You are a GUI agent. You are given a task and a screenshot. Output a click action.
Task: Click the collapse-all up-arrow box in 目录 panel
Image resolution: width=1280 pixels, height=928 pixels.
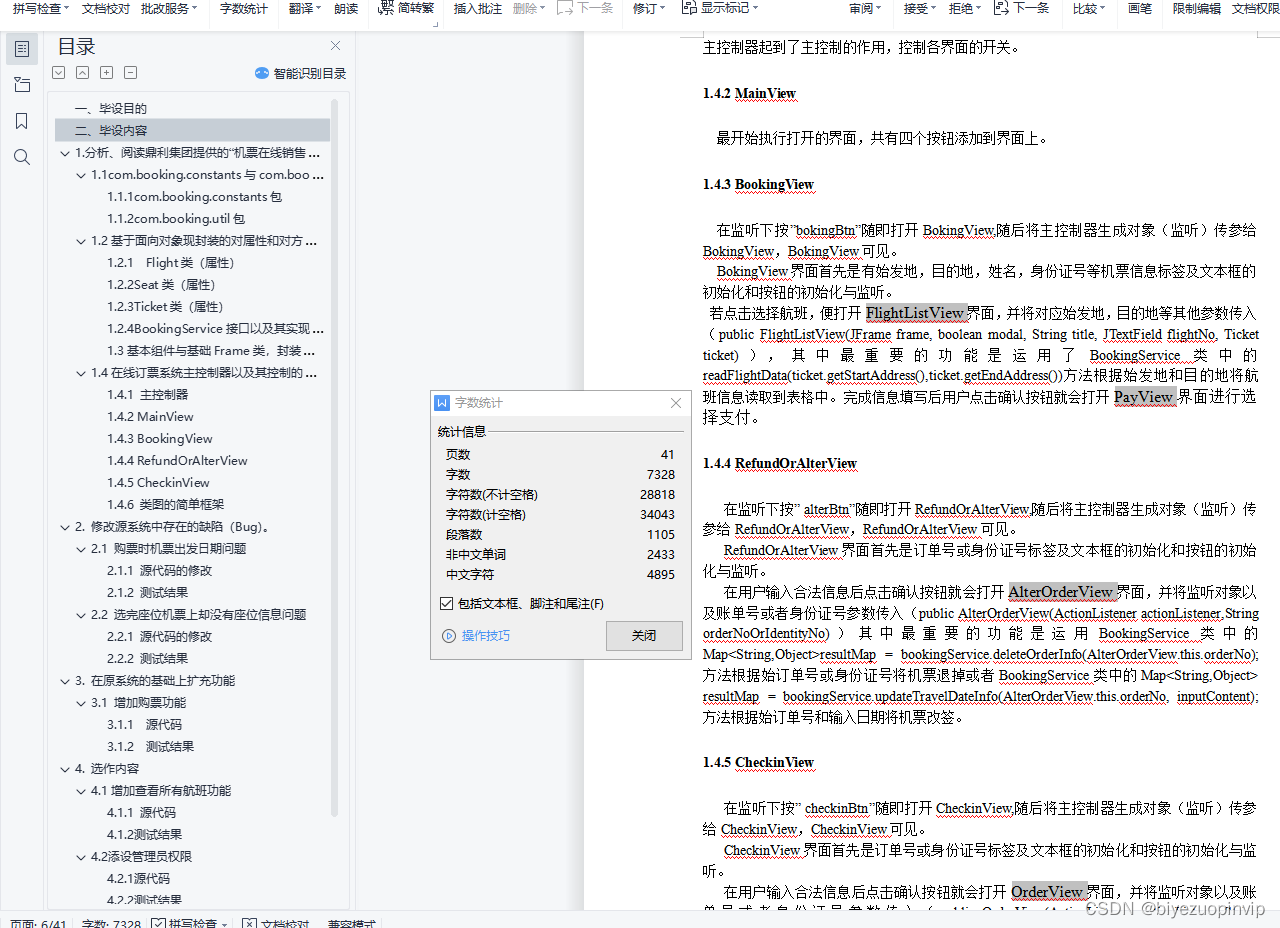(82, 73)
